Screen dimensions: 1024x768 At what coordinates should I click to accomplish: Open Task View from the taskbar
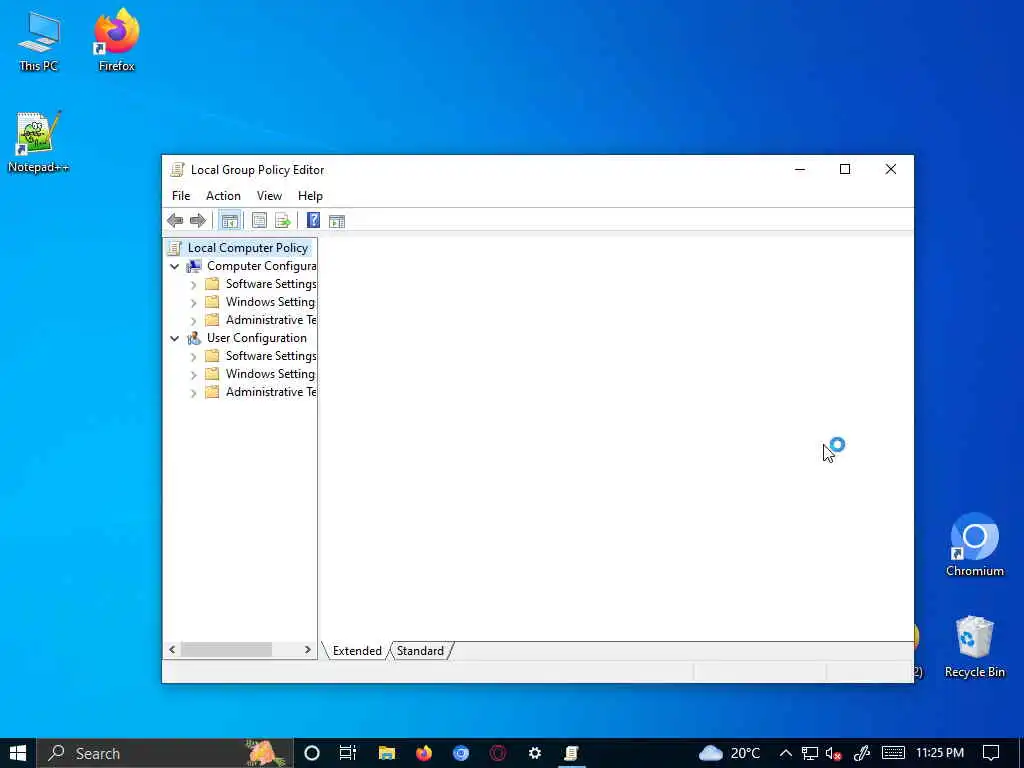(x=348, y=753)
